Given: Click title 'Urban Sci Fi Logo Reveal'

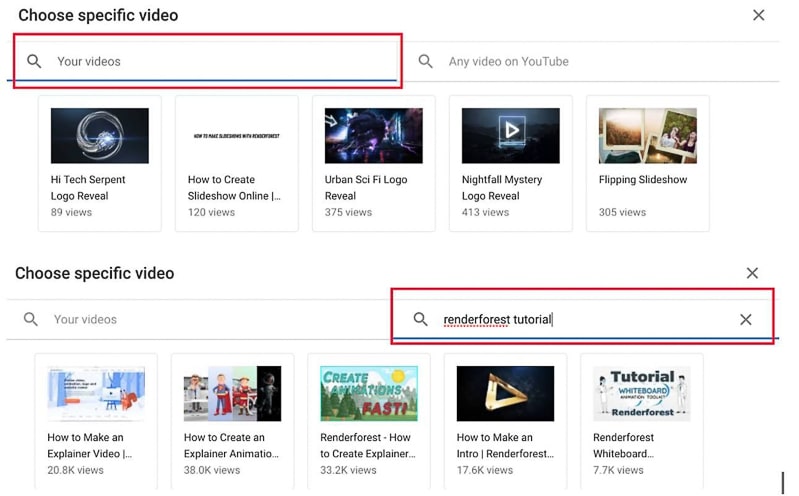Looking at the screenshot, I should coord(366,188).
